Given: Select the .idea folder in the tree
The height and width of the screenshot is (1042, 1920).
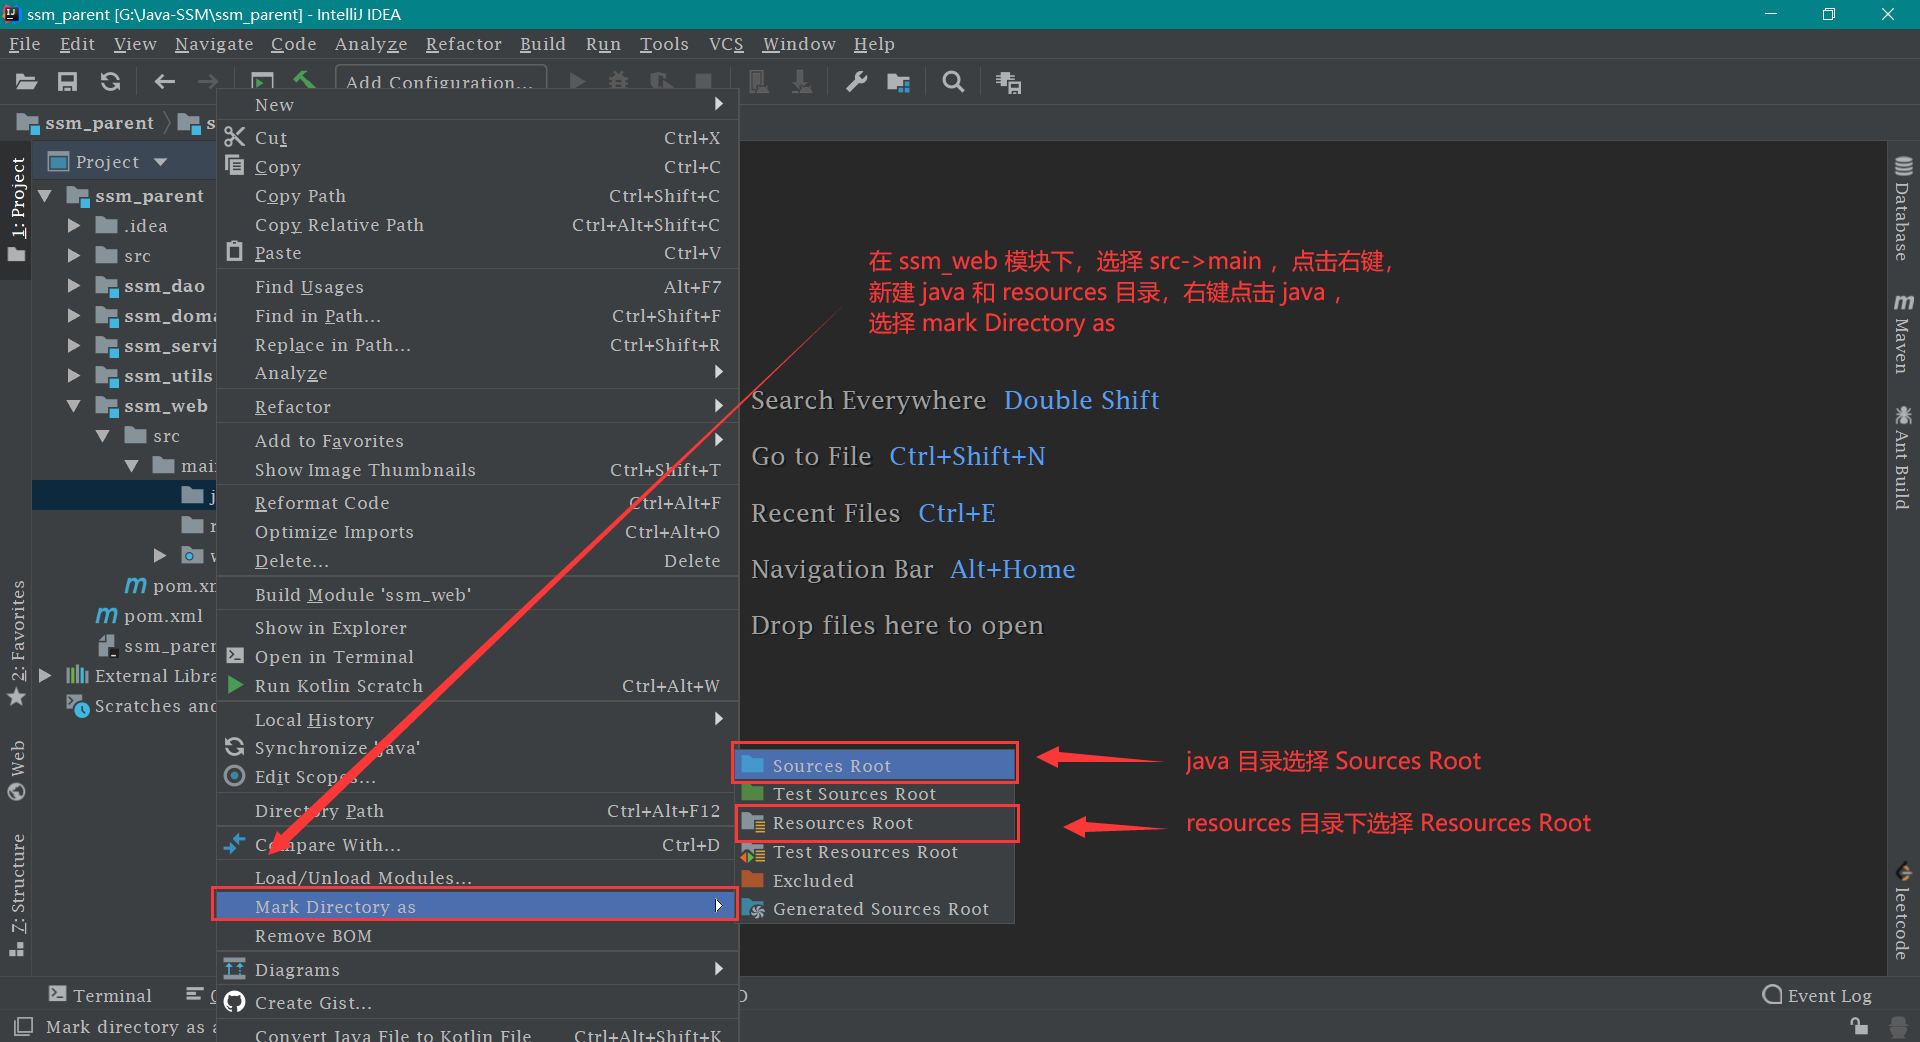Looking at the screenshot, I should 146,226.
